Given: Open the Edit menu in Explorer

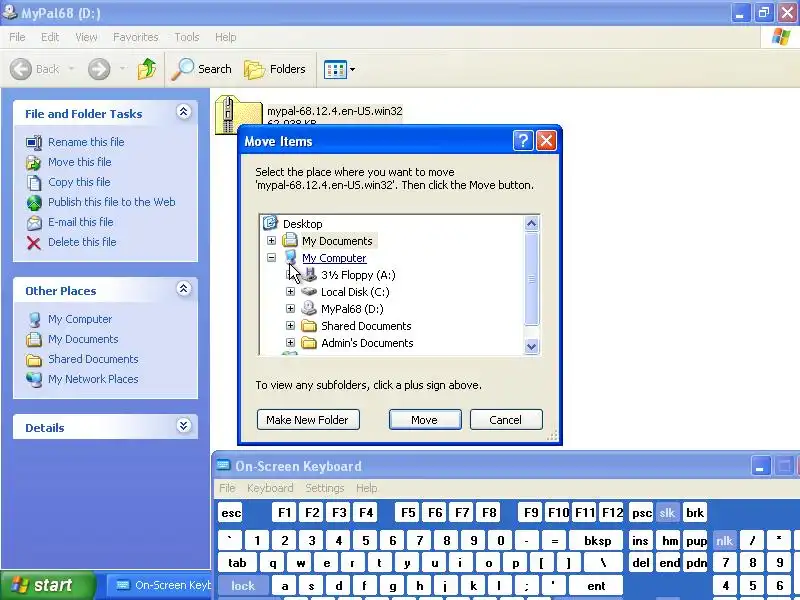Looking at the screenshot, I should click(50, 37).
